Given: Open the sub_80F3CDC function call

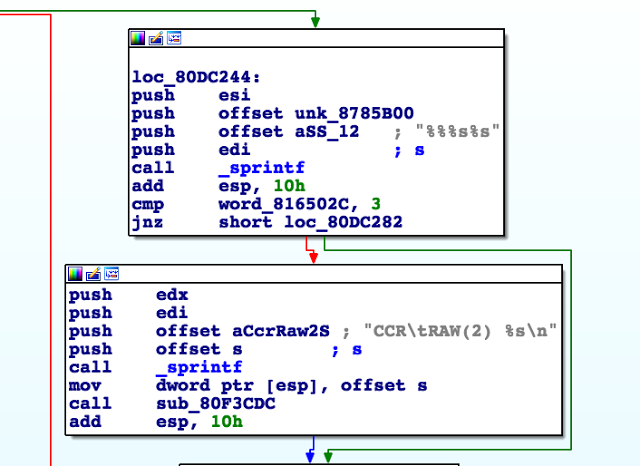Looking at the screenshot, I should pyautogui.click(x=216, y=404).
